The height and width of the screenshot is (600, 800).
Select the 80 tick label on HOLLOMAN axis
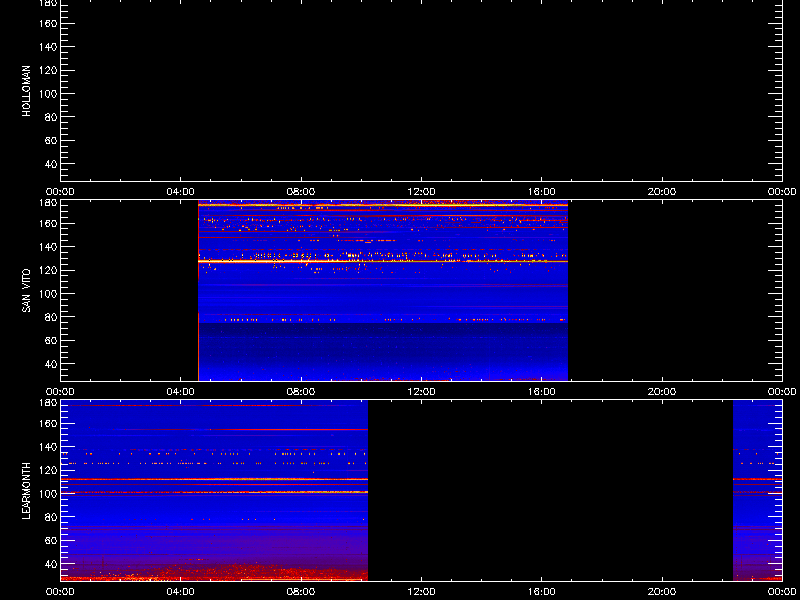[51, 117]
